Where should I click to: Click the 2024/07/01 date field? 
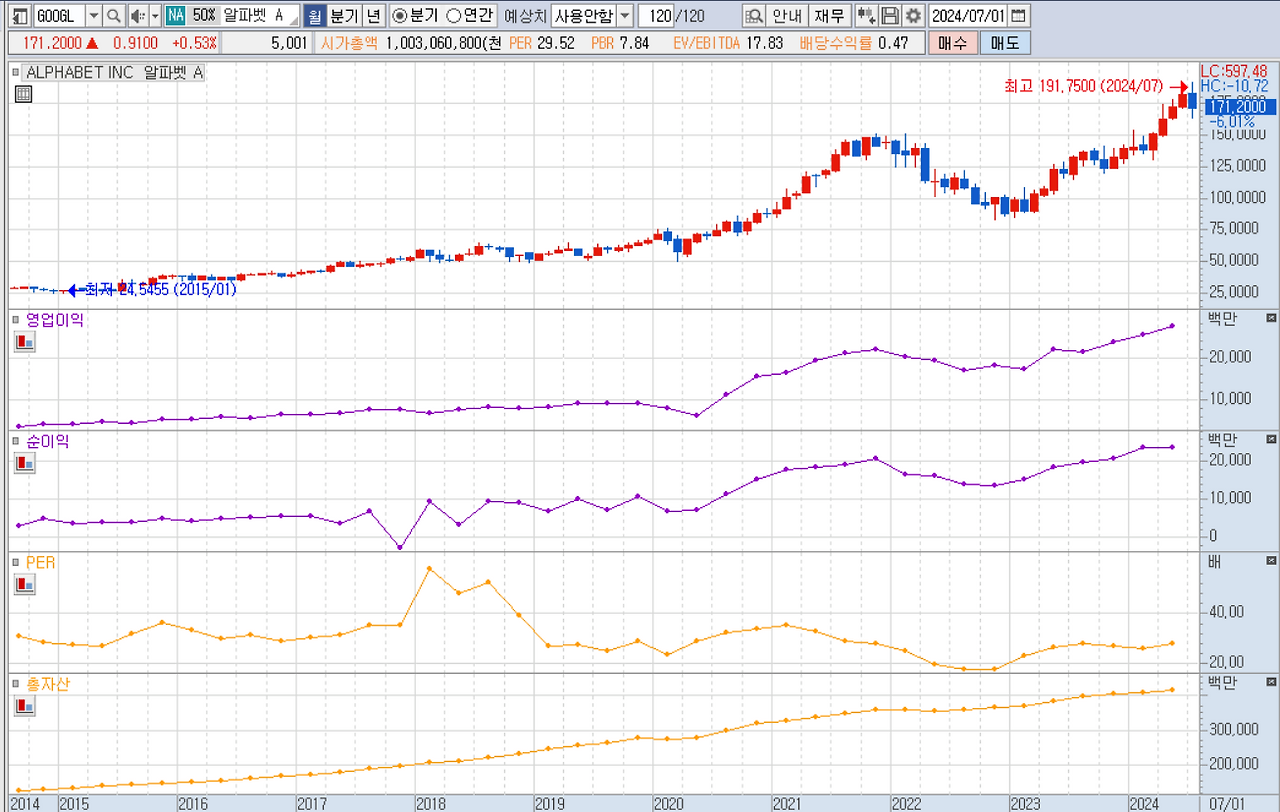[x=968, y=16]
